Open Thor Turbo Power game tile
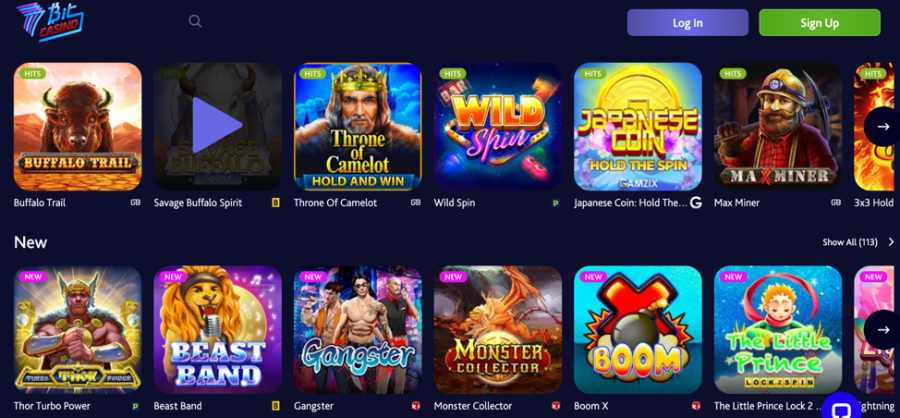Image resolution: width=900 pixels, height=418 pixels. coord(77,330)
